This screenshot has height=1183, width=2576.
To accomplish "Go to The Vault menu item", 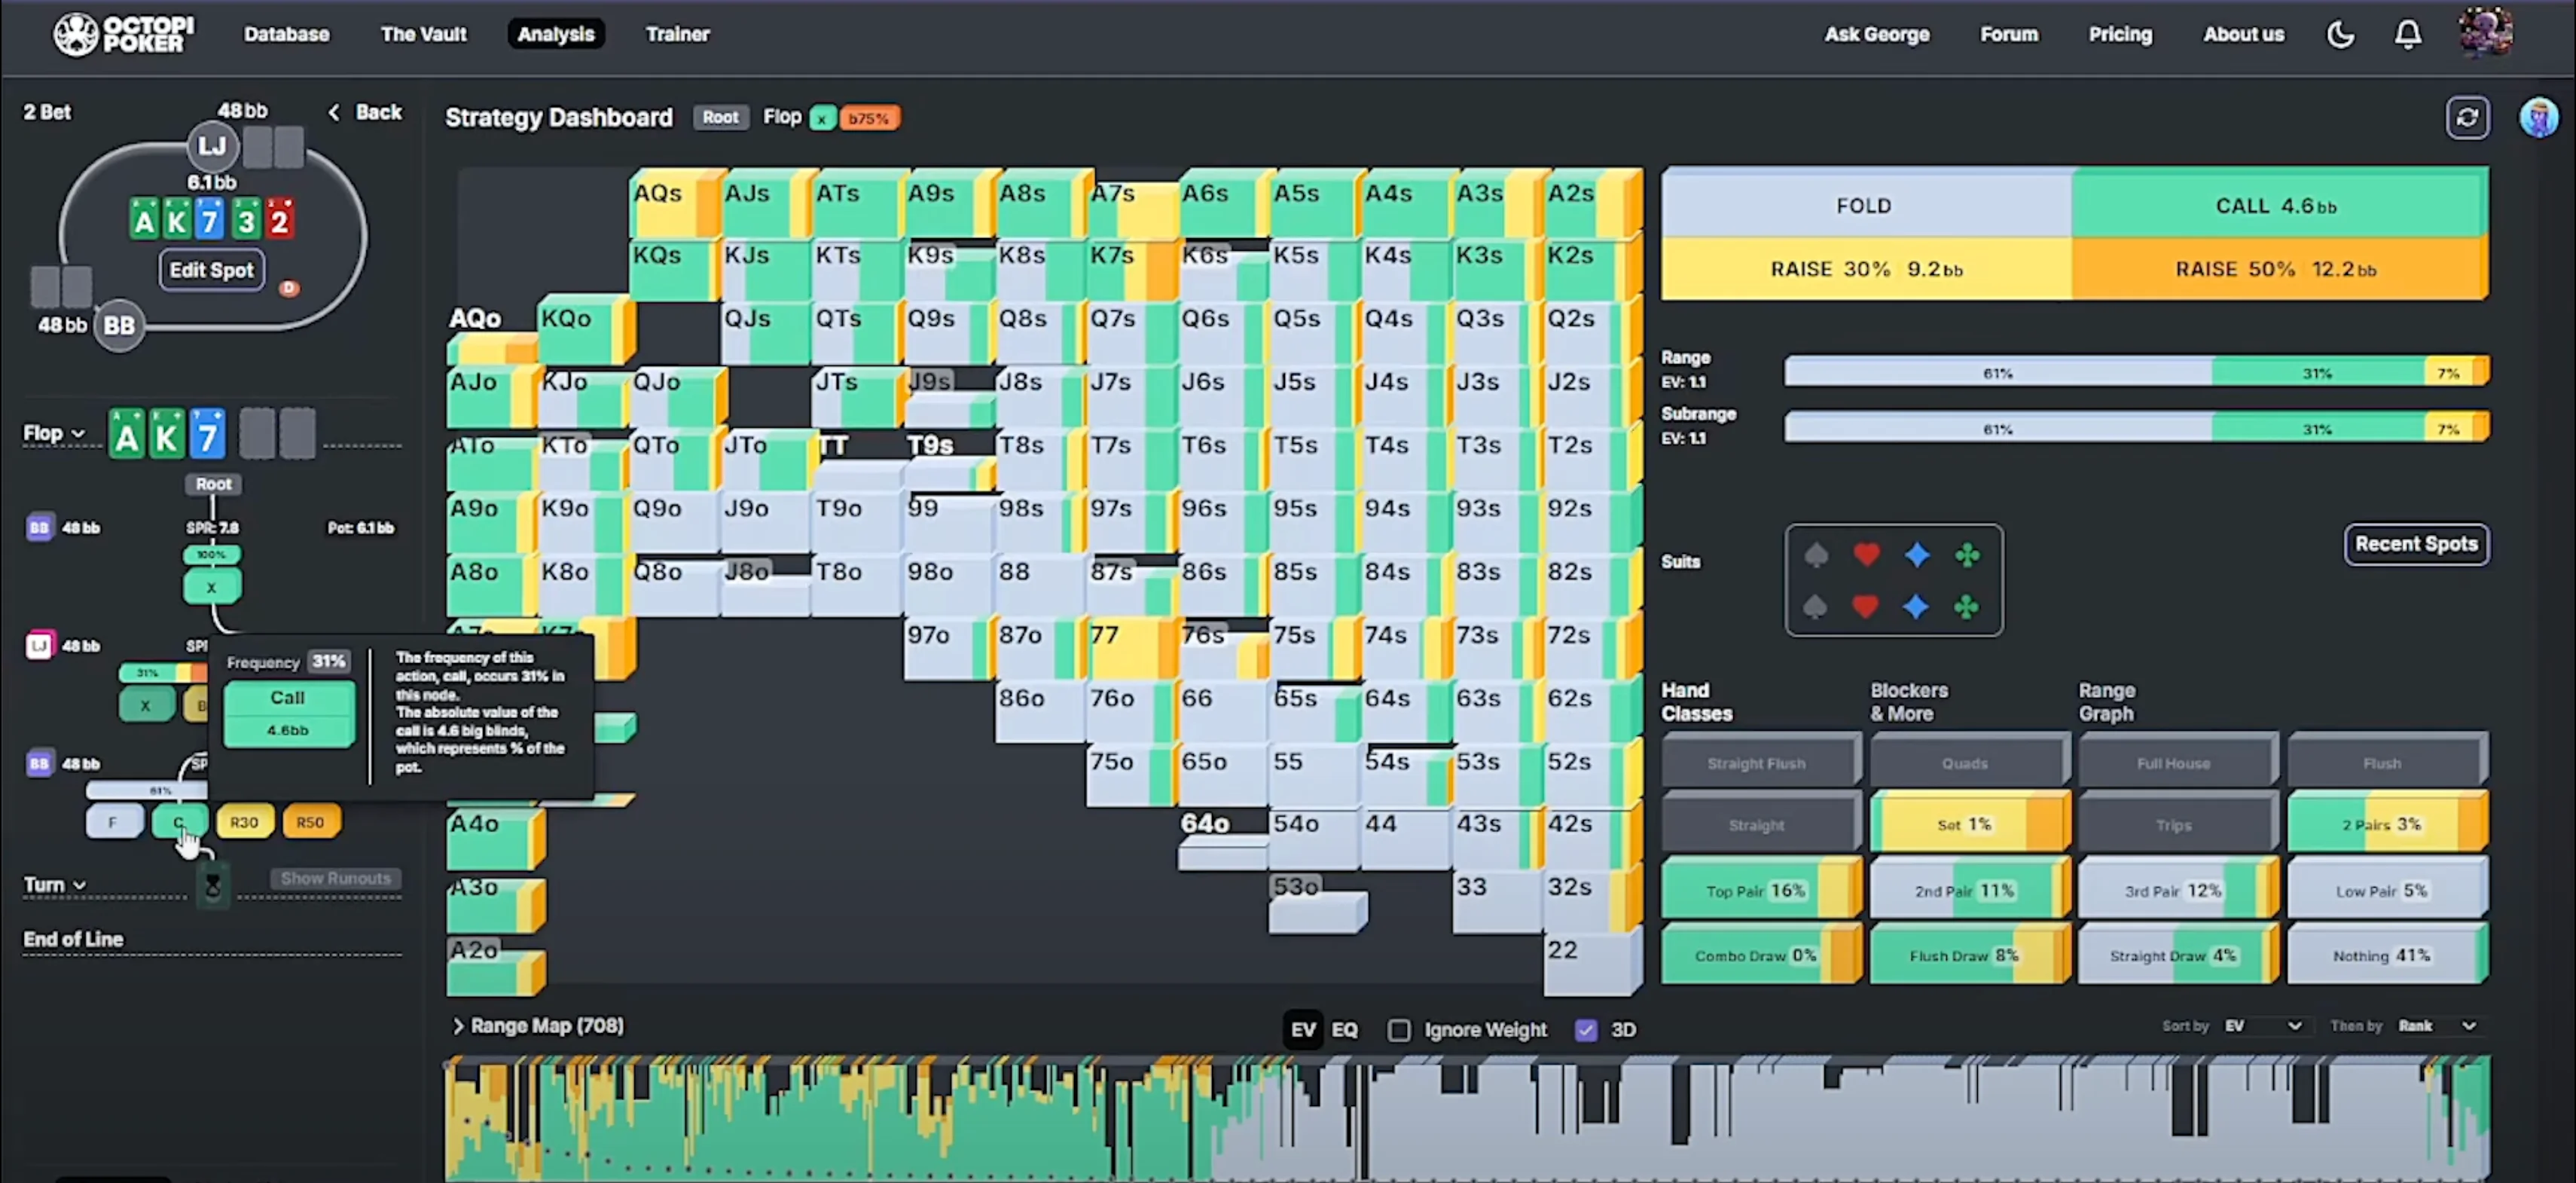I will (423, 34).
